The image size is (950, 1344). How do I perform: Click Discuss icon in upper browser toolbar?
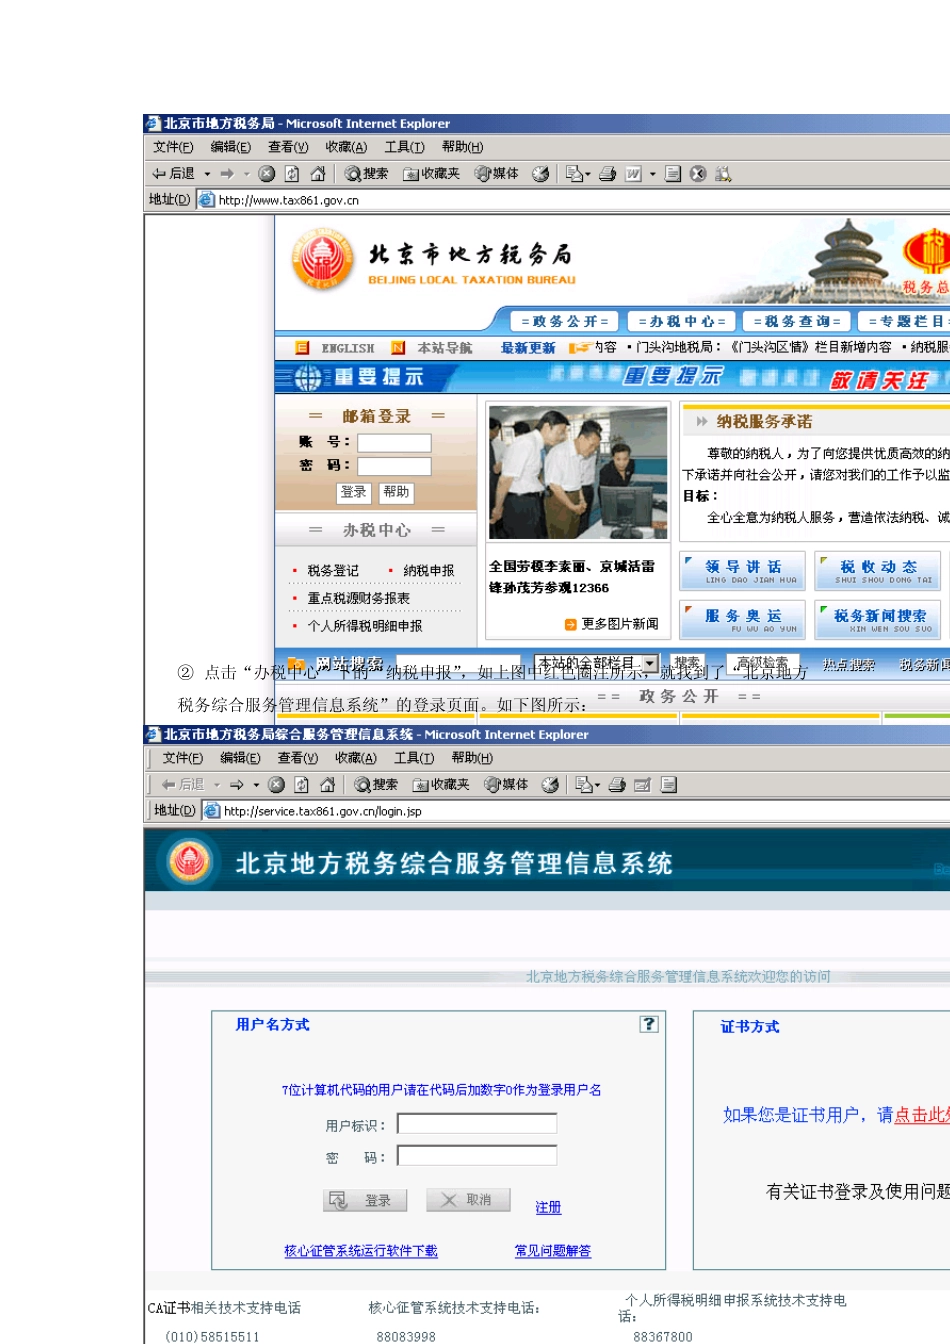pos(673,174)
